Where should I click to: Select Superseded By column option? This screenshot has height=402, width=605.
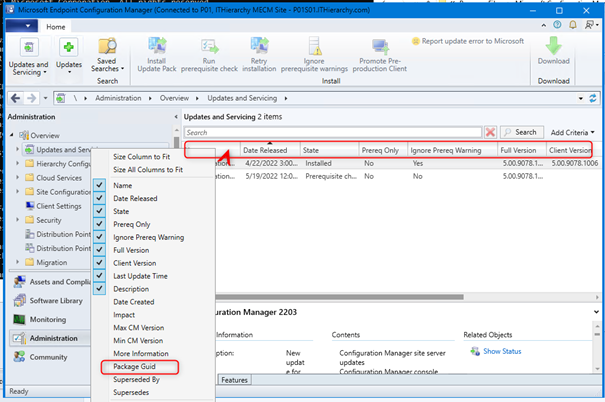136,380
